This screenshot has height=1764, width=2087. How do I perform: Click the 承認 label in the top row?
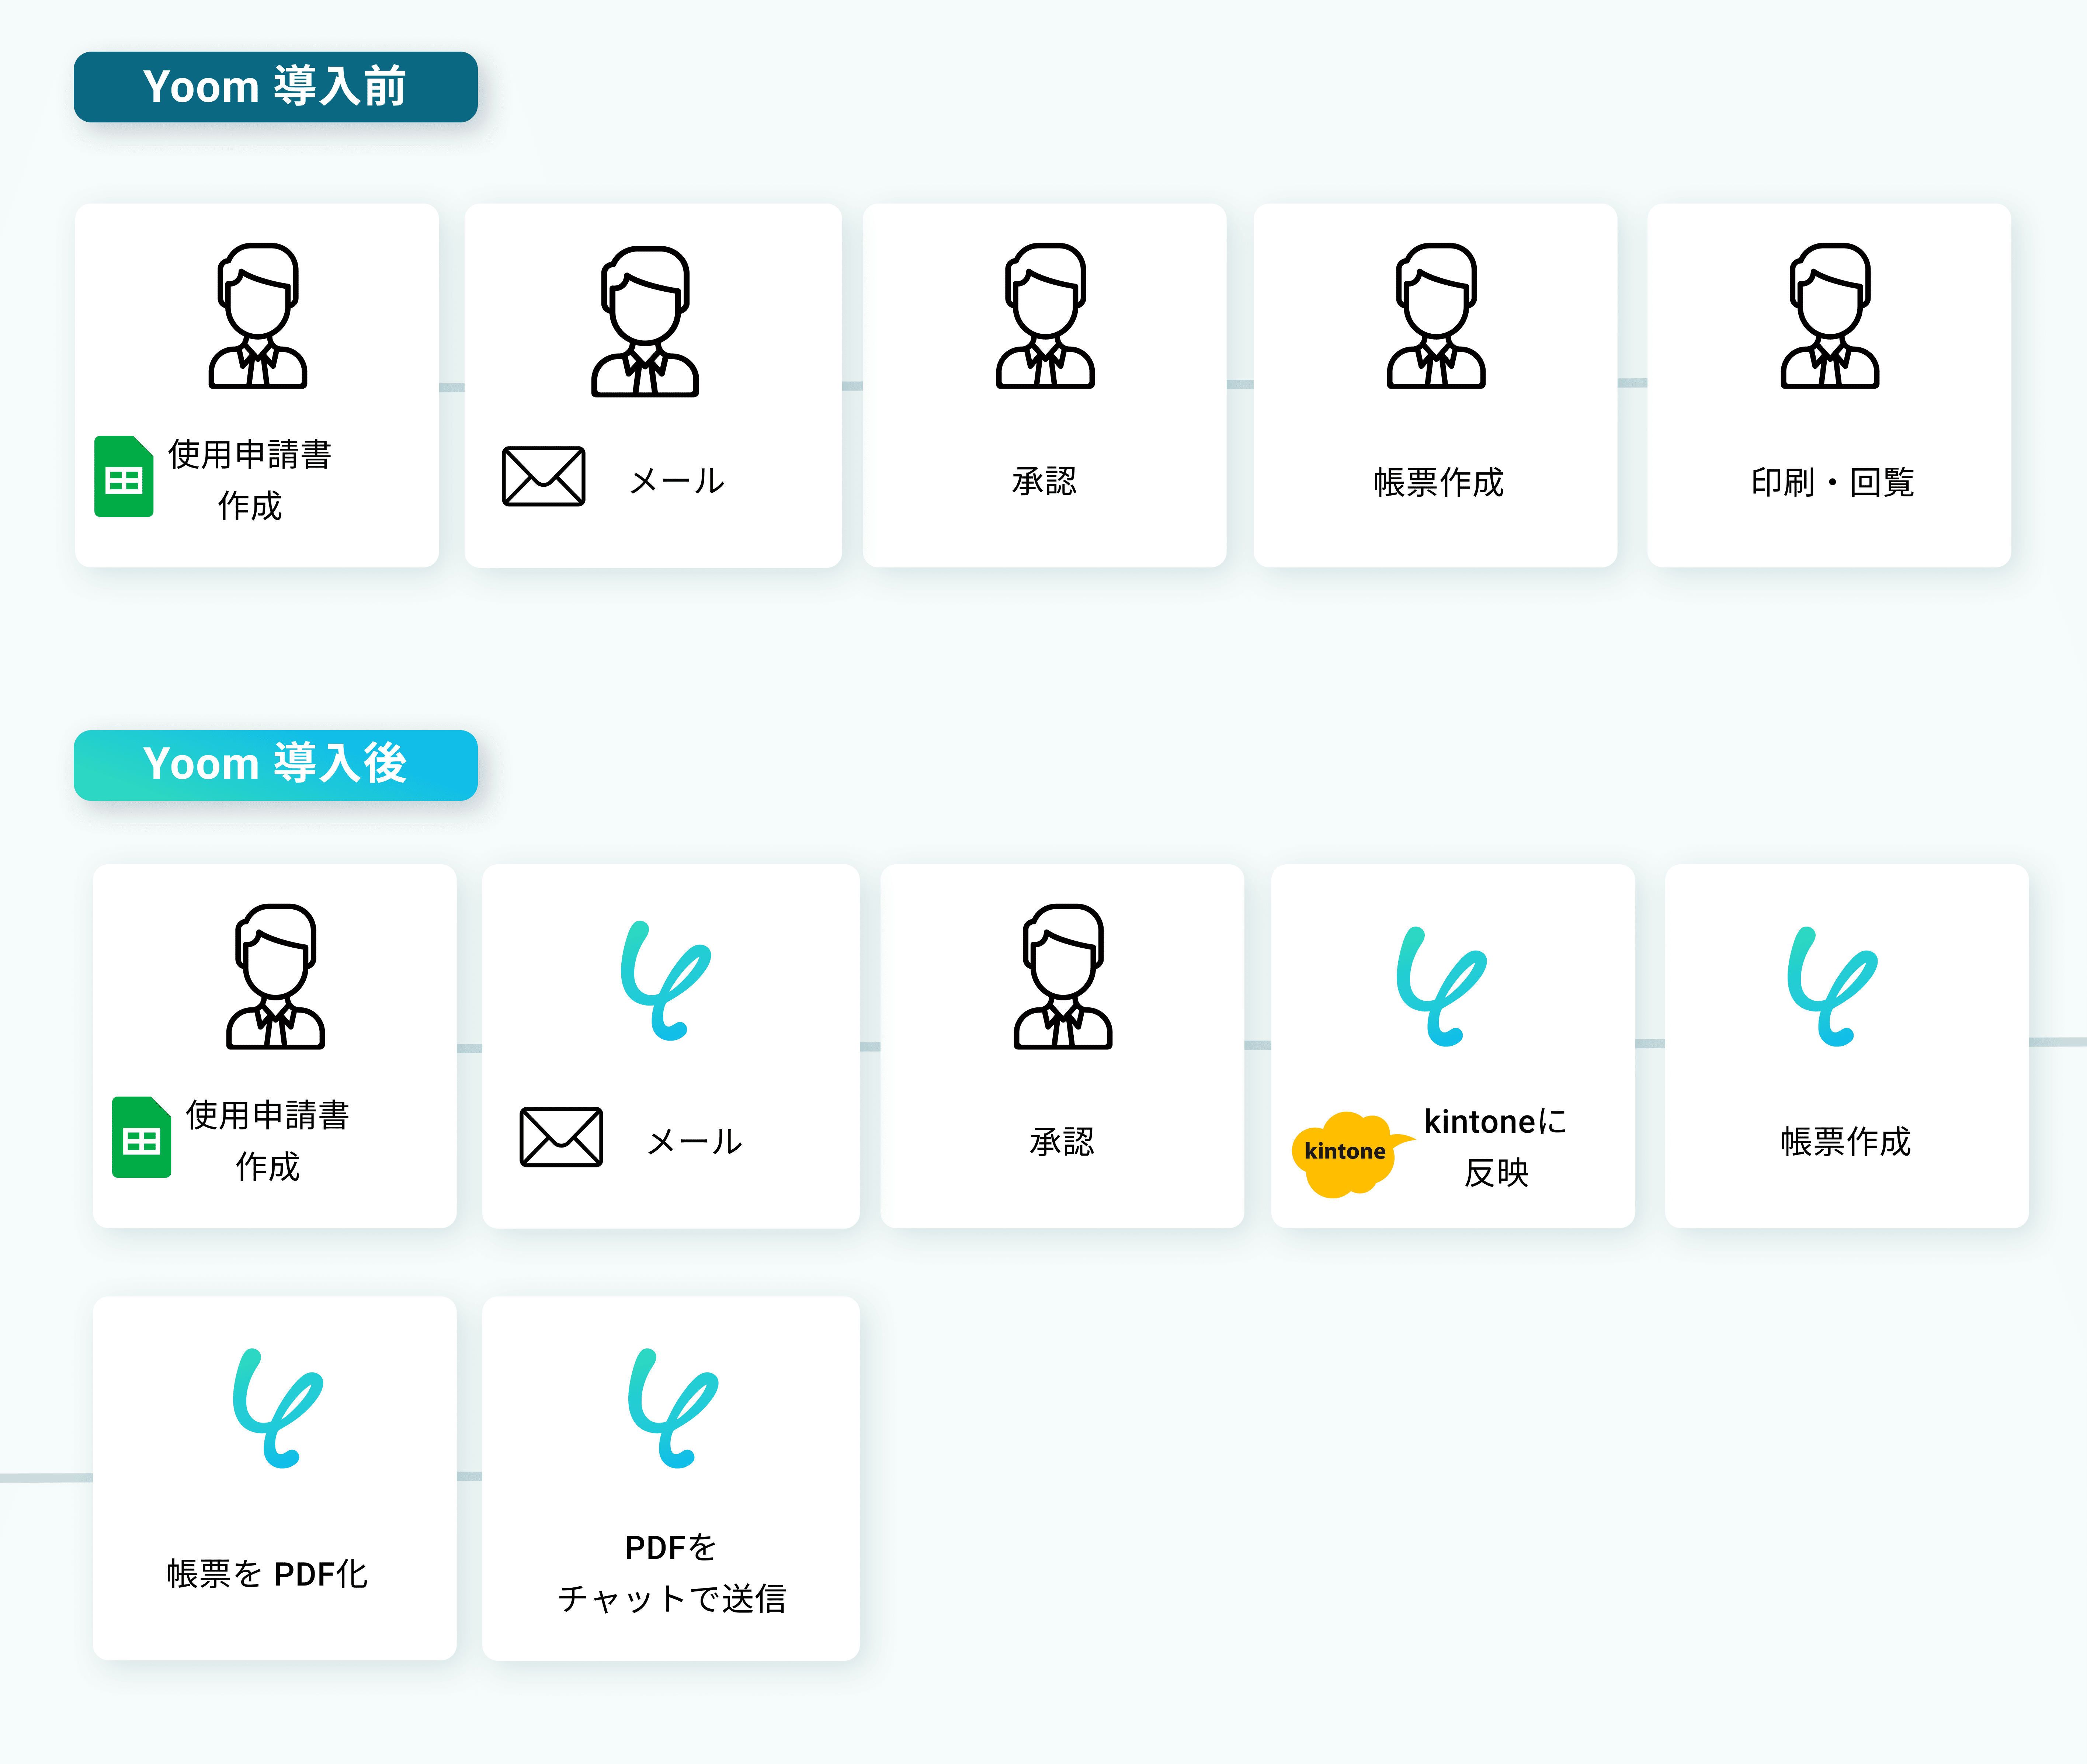[x=1044, y=481]
